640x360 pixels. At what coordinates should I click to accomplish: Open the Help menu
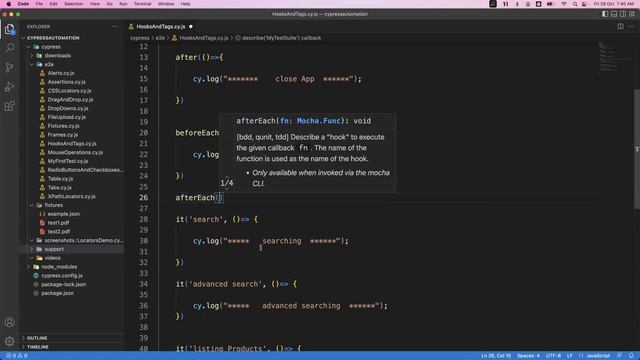click(x=185, y=4)
